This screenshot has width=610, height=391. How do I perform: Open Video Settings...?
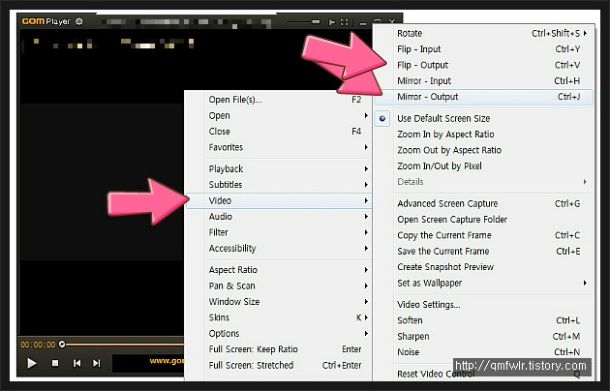pyautogui.click(x=484, y=305)
